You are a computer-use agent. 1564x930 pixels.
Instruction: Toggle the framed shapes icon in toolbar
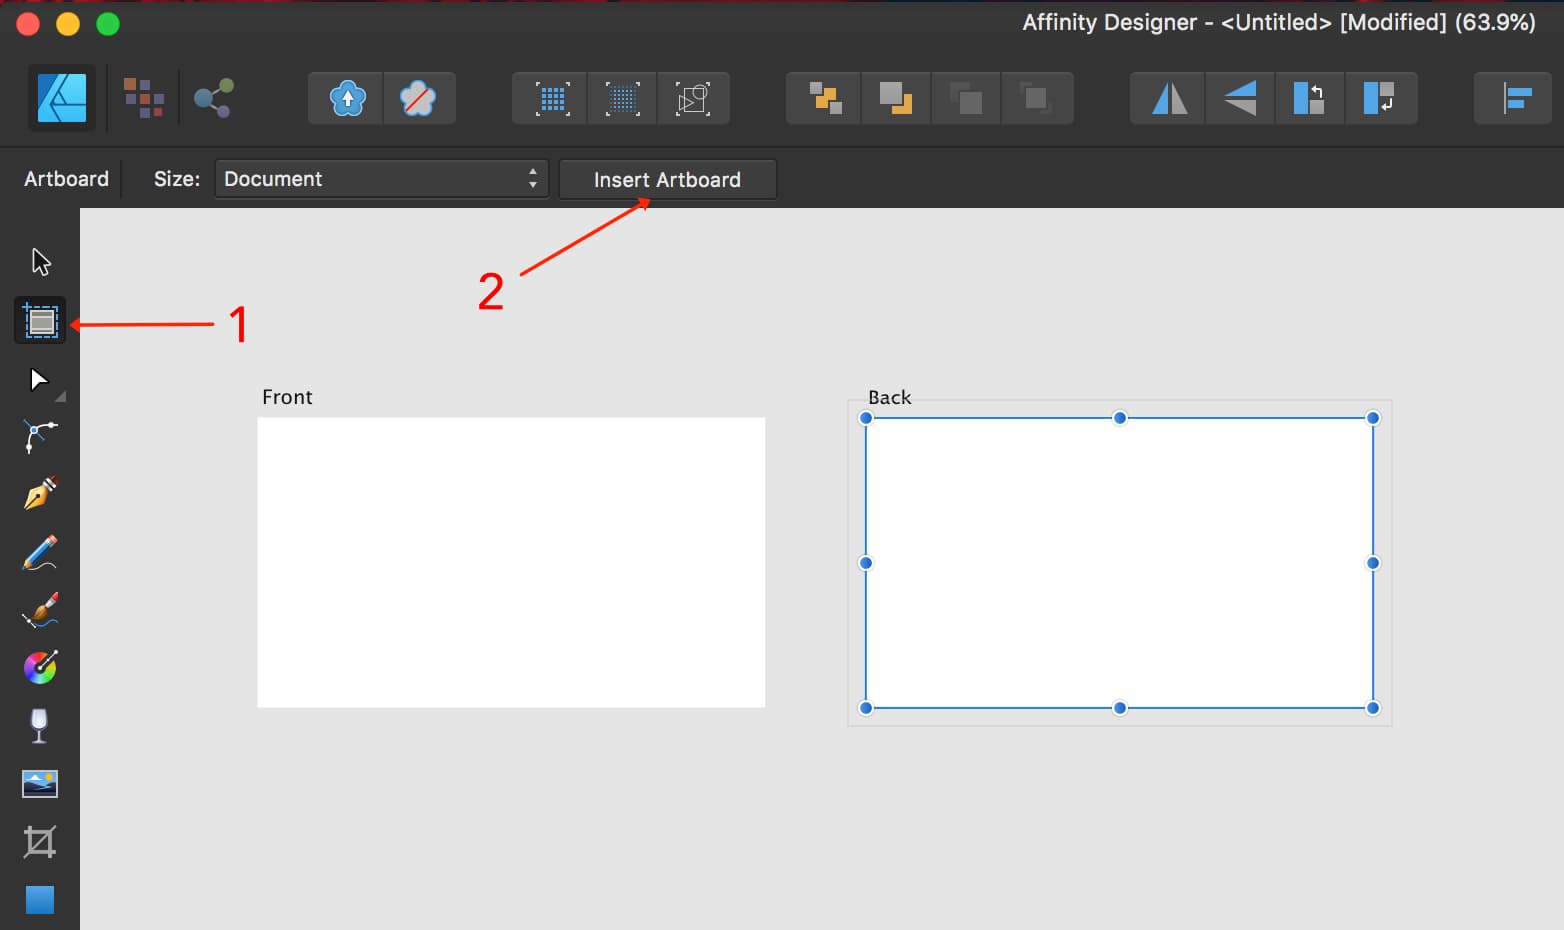tap(693, 98)
